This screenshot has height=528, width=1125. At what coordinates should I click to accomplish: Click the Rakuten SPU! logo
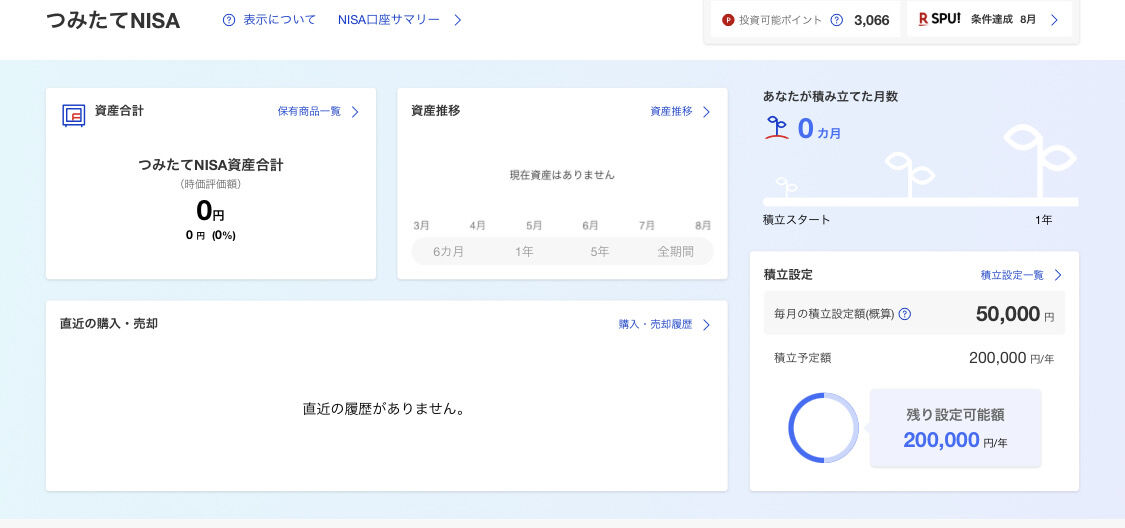click(x=939, y=19)
